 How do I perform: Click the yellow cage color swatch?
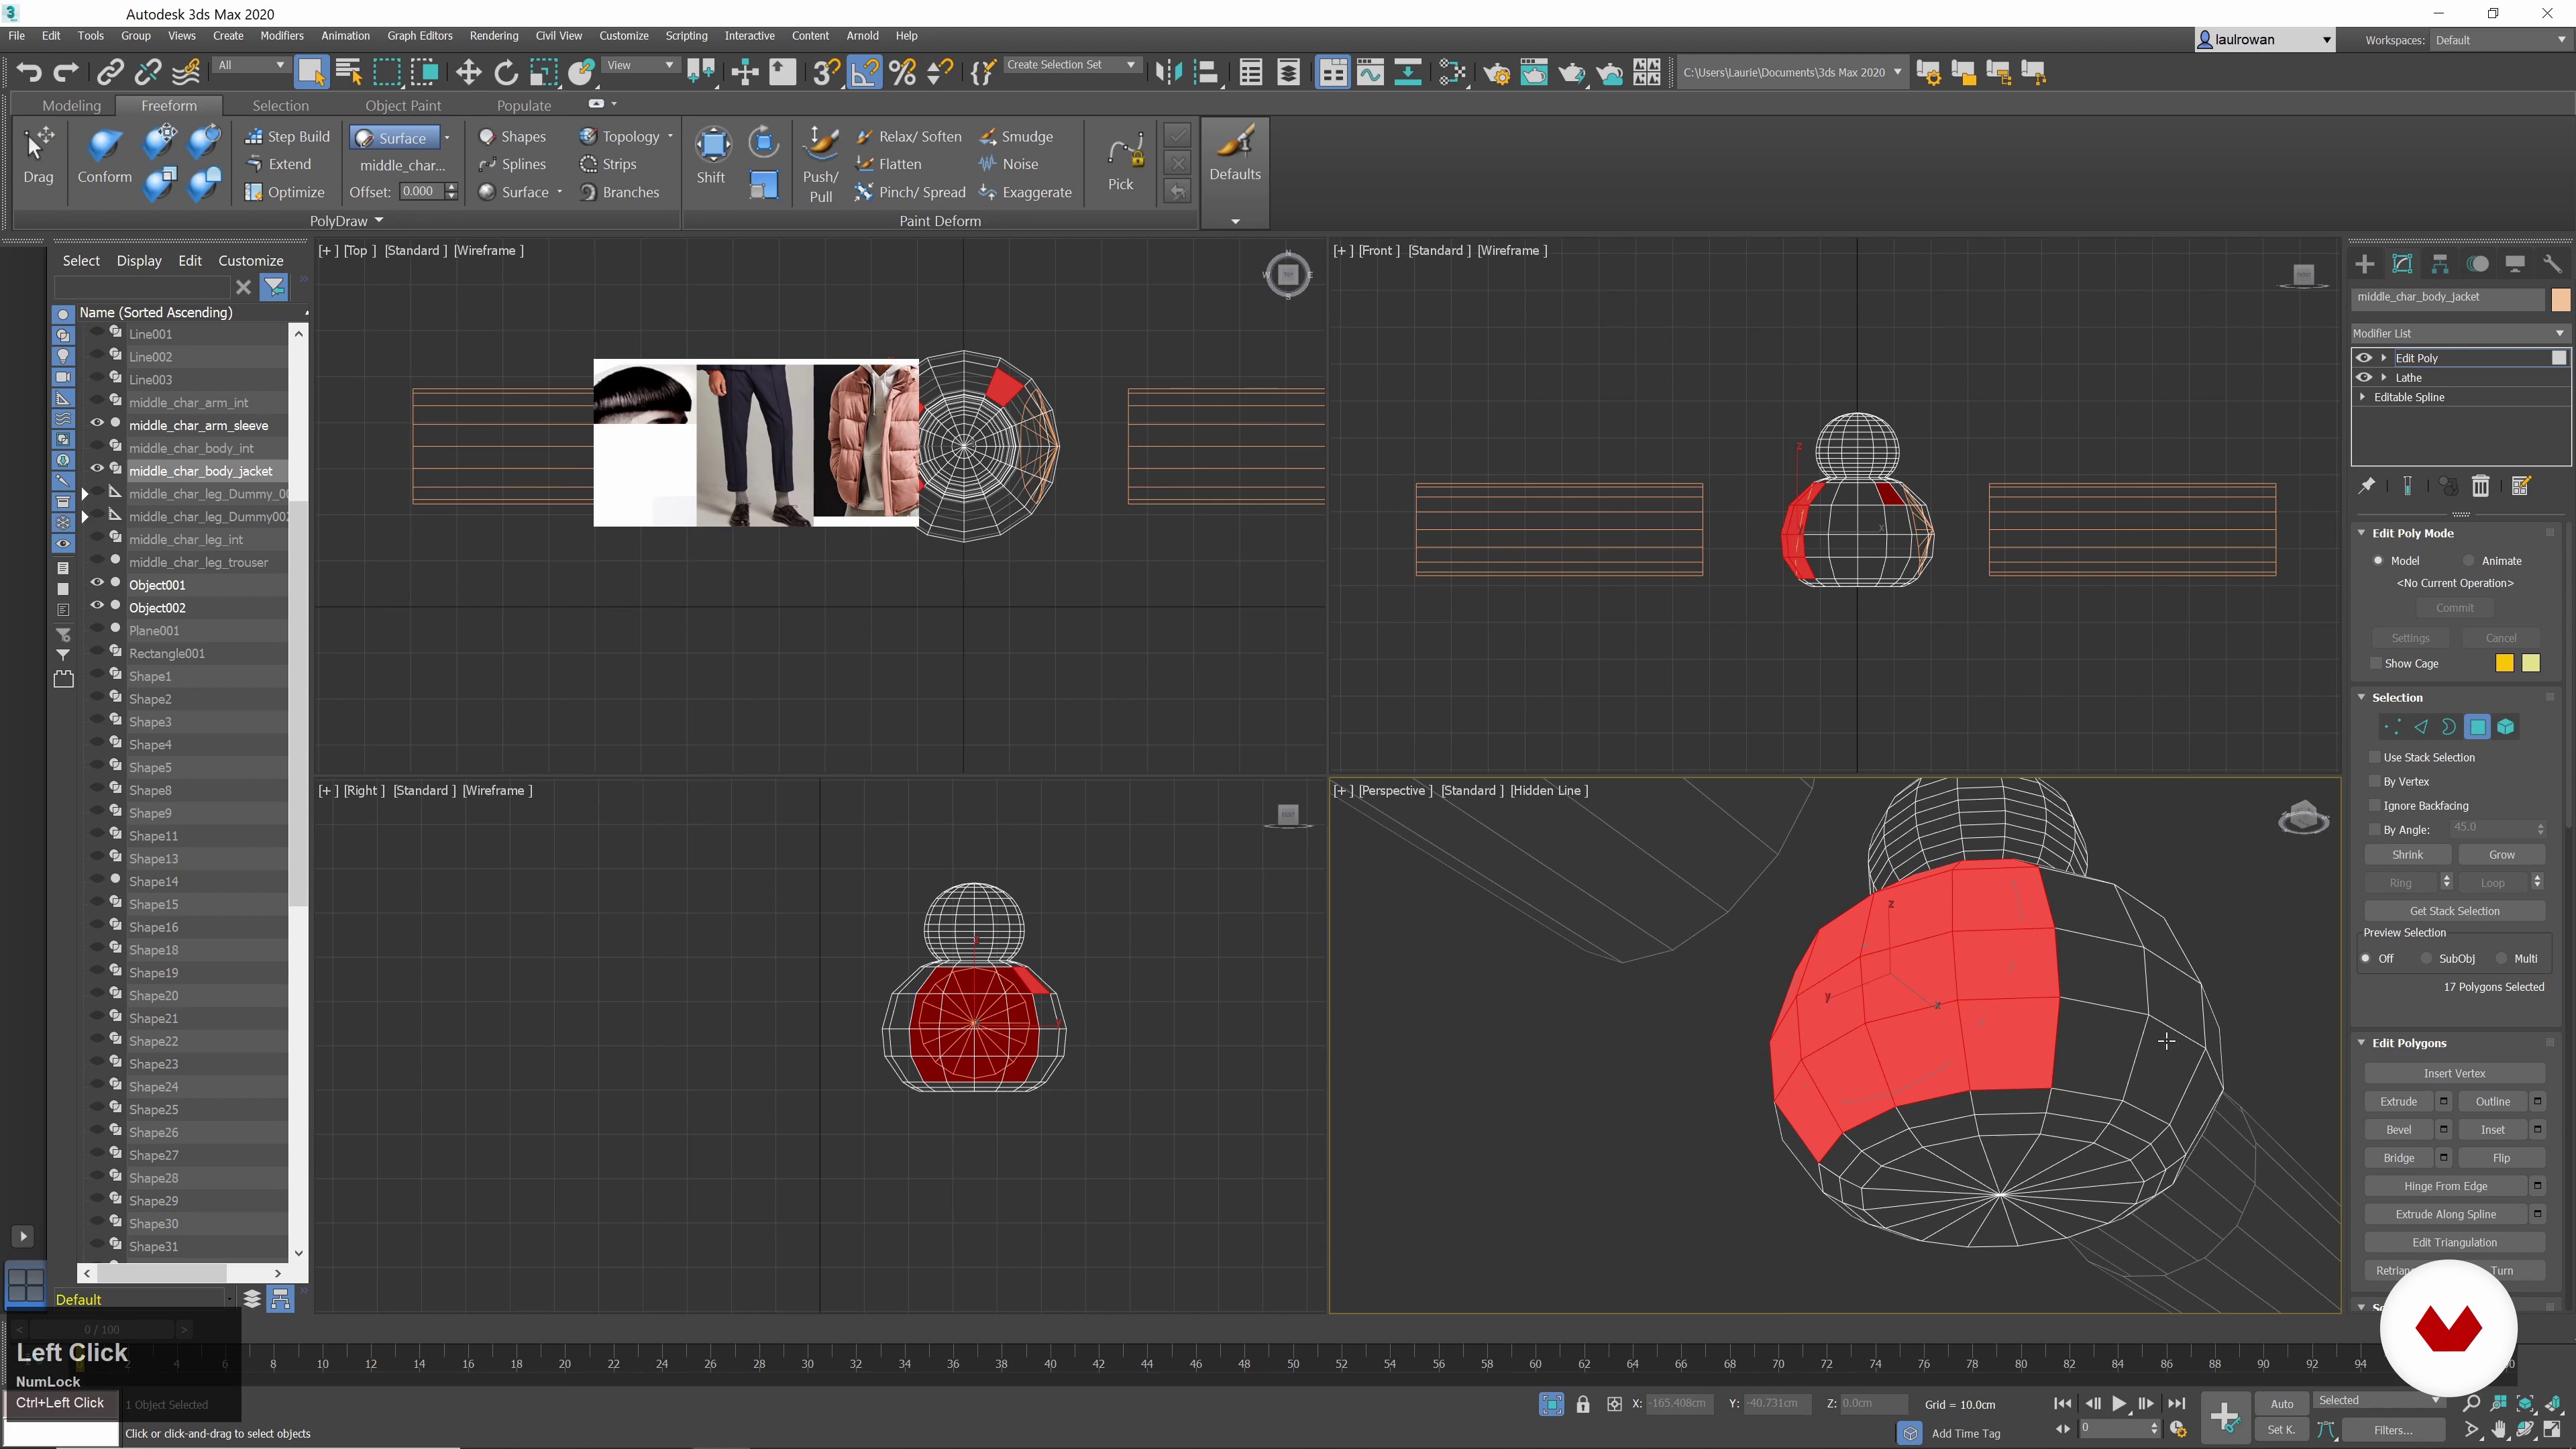tap(2504, 663)
